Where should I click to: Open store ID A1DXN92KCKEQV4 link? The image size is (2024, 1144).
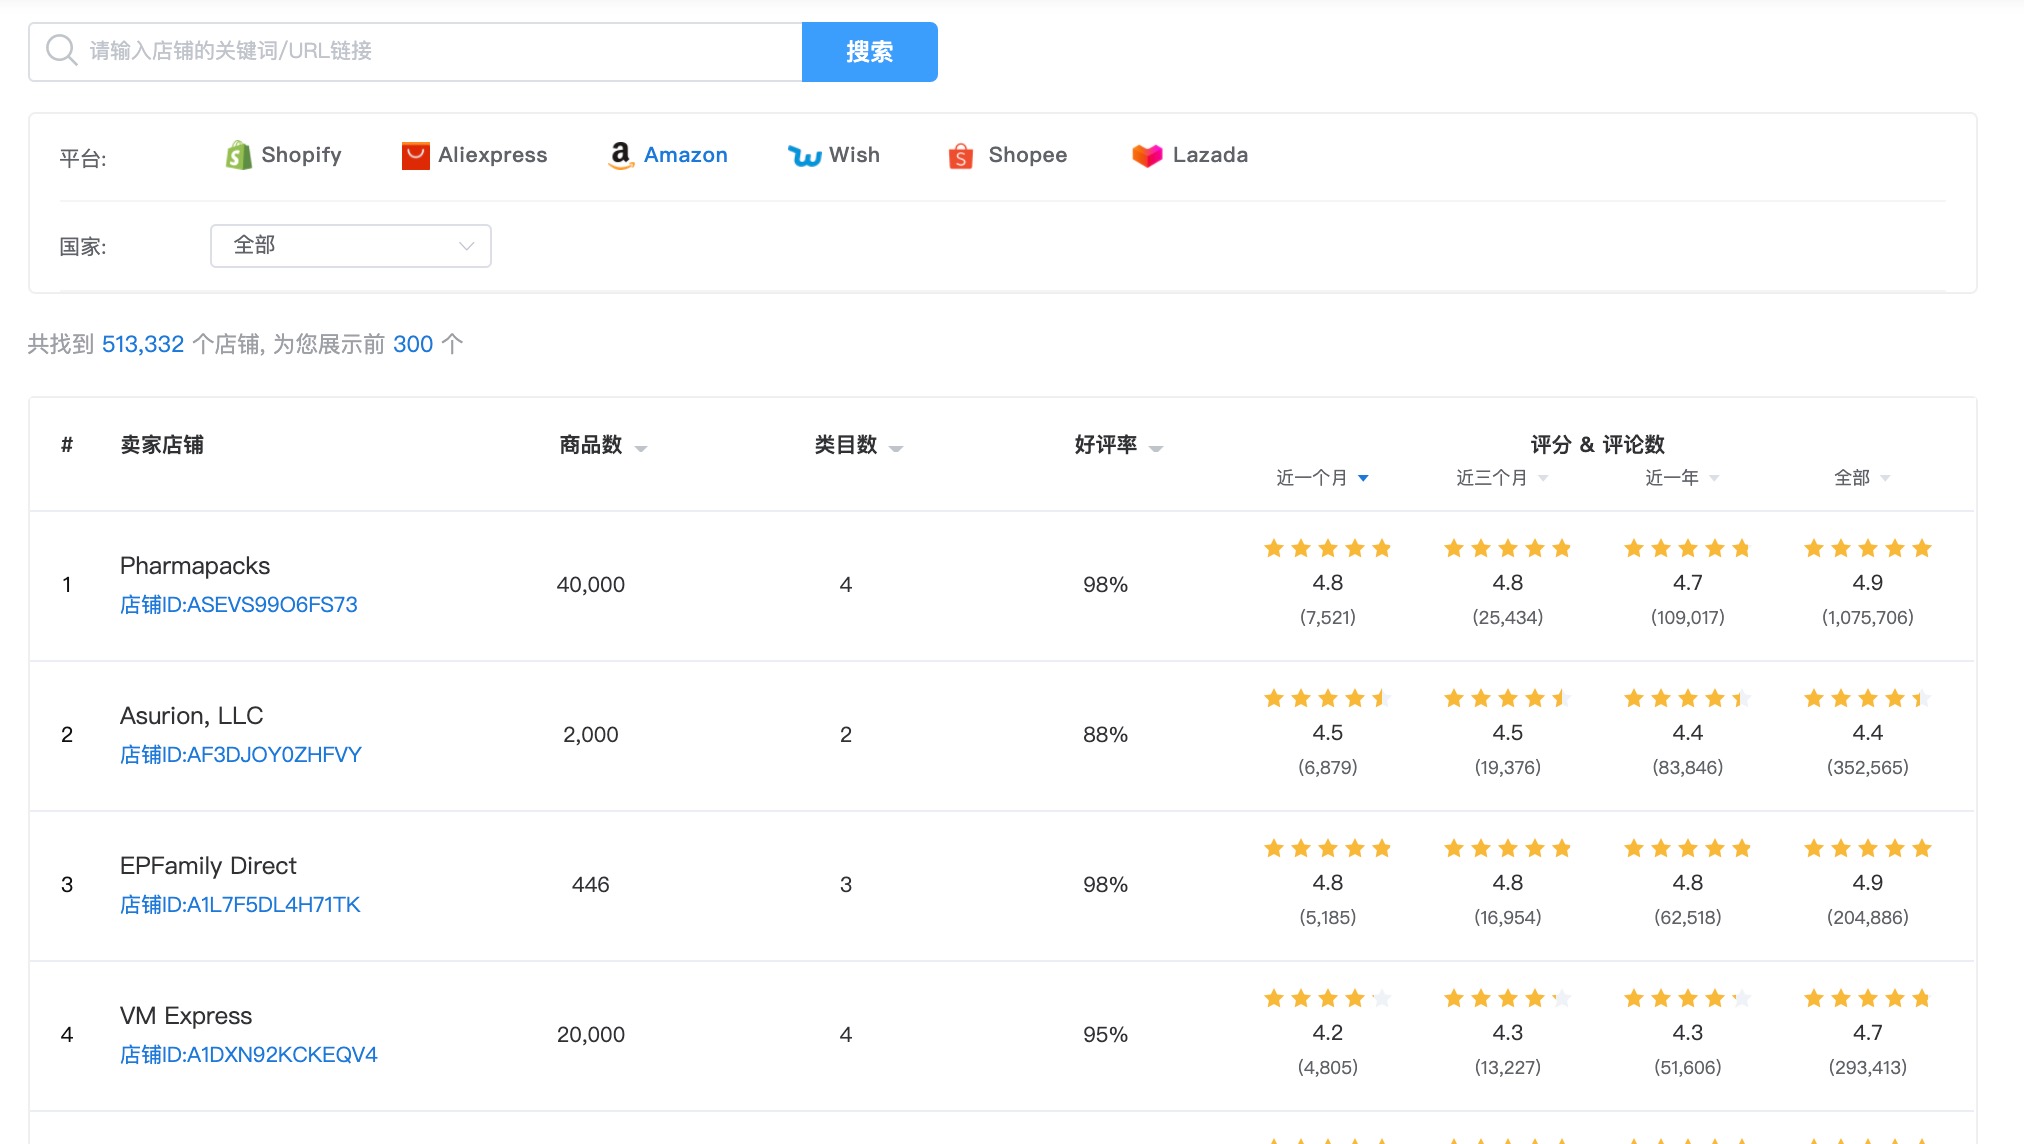pyautogui.click(x=249, y=1055)
